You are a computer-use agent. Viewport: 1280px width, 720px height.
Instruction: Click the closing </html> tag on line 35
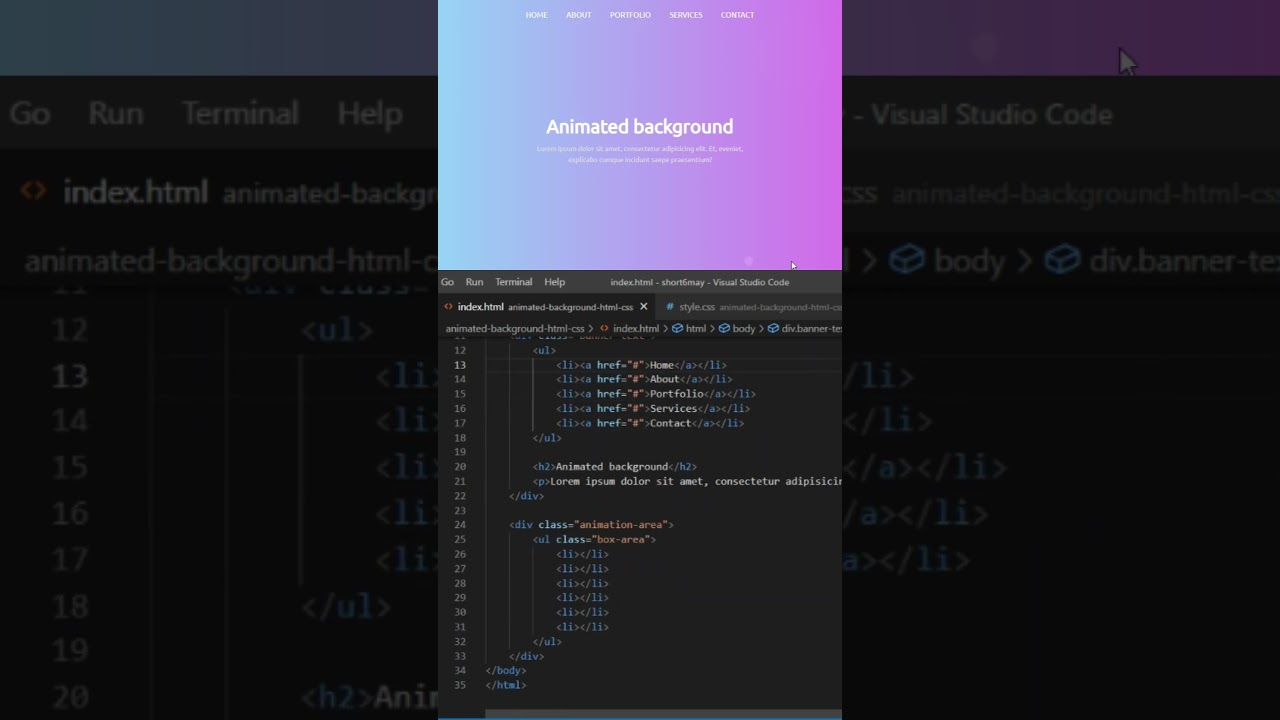point(506,685)
